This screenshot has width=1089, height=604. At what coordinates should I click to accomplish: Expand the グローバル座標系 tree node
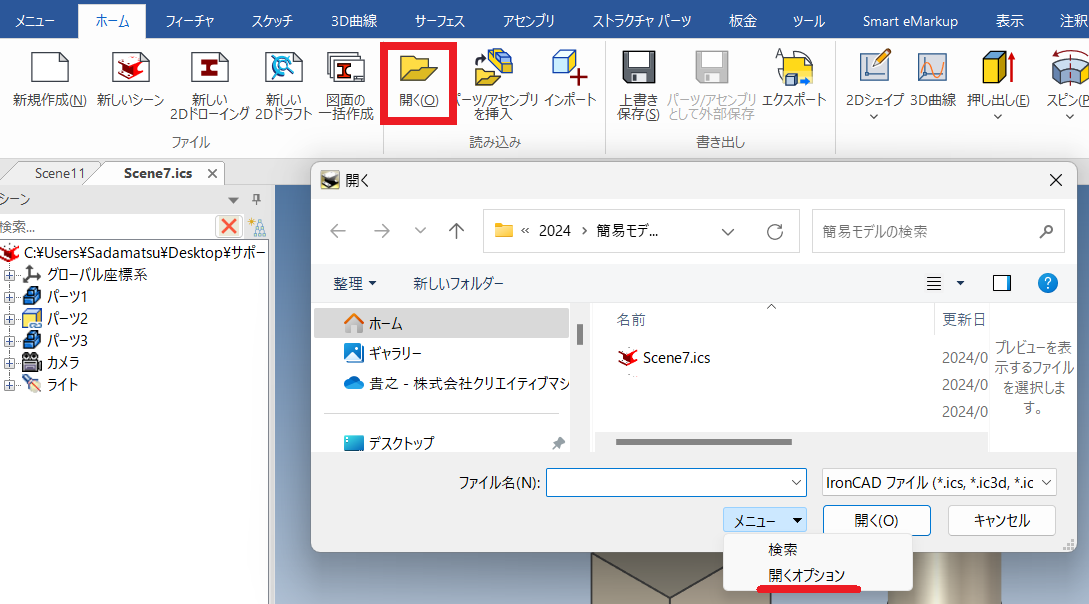click(10, 275)
